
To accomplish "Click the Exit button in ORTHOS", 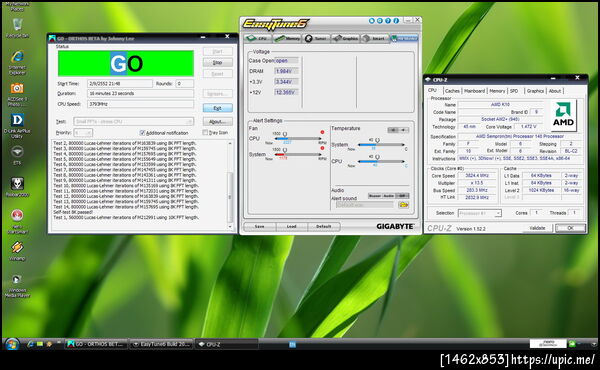I will click(x=217, y=108).
